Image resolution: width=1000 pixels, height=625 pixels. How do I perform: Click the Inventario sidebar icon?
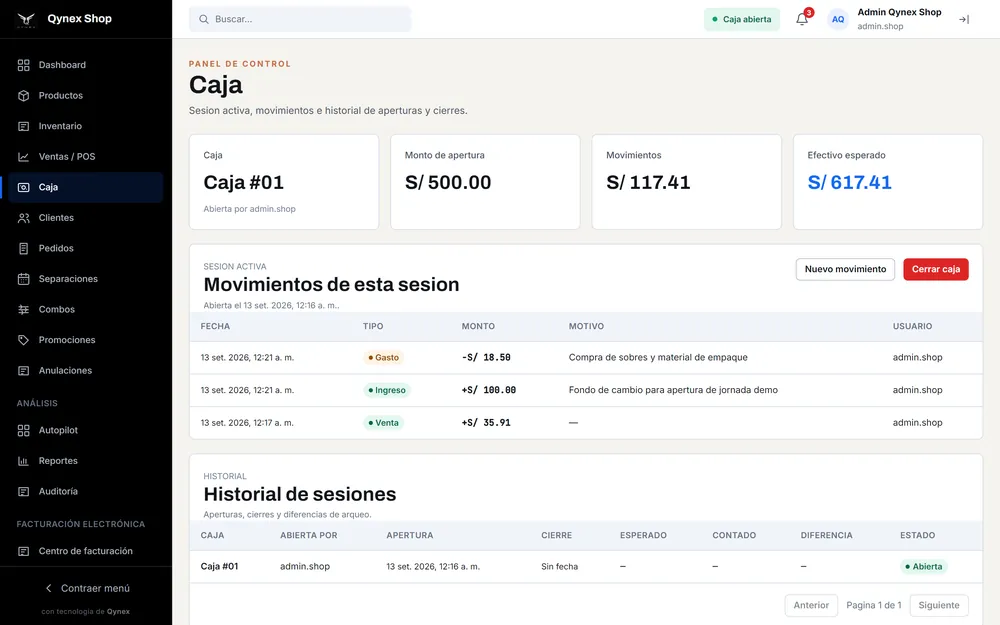pyautogui.click(x=24, y=126)
